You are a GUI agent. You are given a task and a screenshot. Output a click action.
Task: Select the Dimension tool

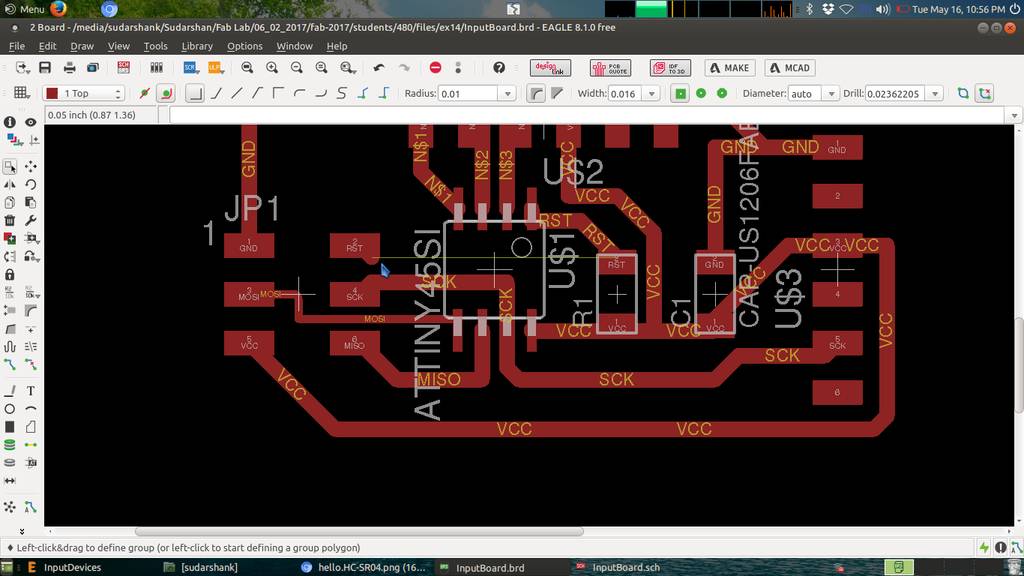point(10,481)
